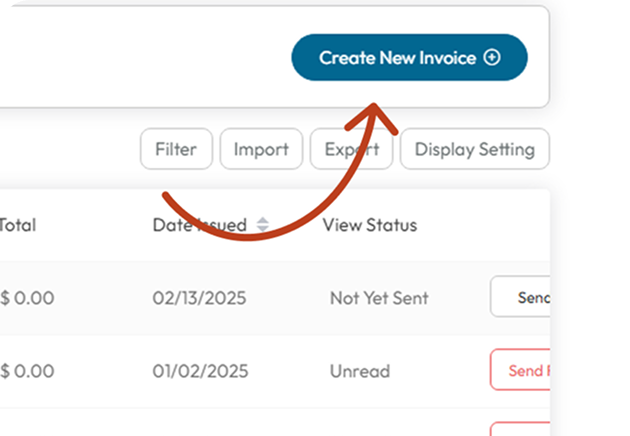Click the Send button in the 02/13/2025 row

[x=522, y=297]
